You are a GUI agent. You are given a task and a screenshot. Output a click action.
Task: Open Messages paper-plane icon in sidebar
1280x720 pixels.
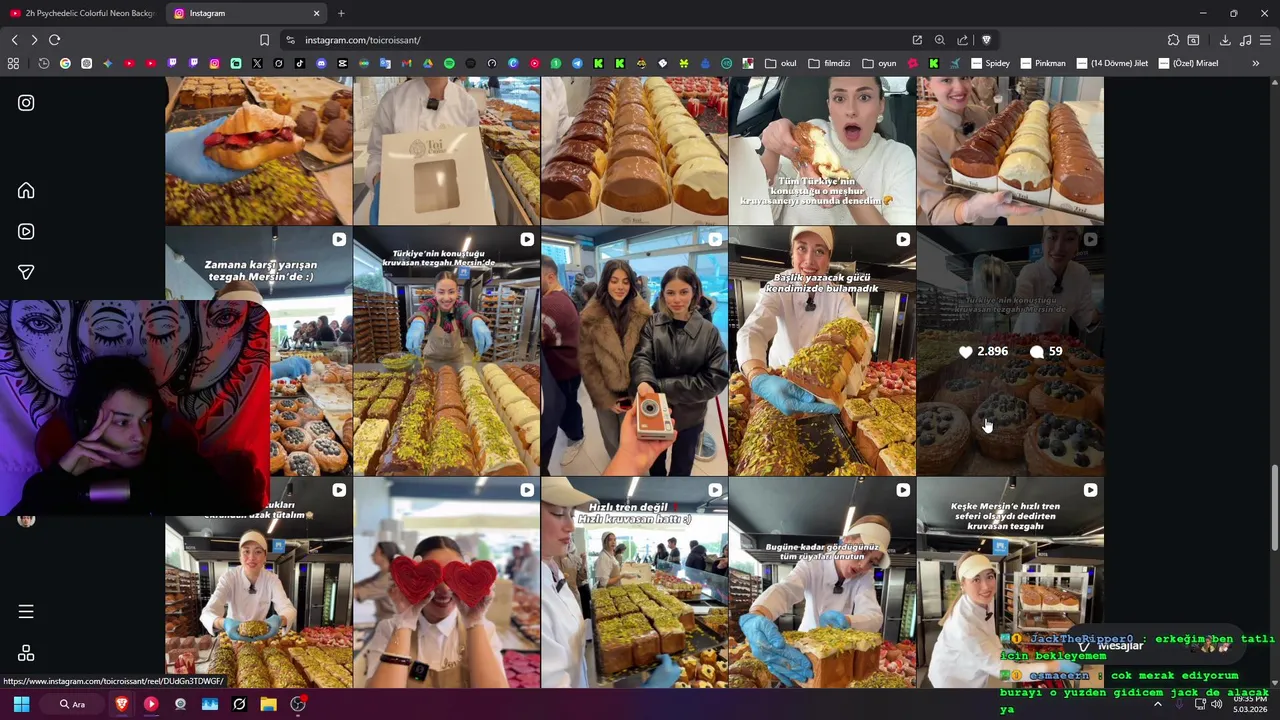click(x=26, y=272)
